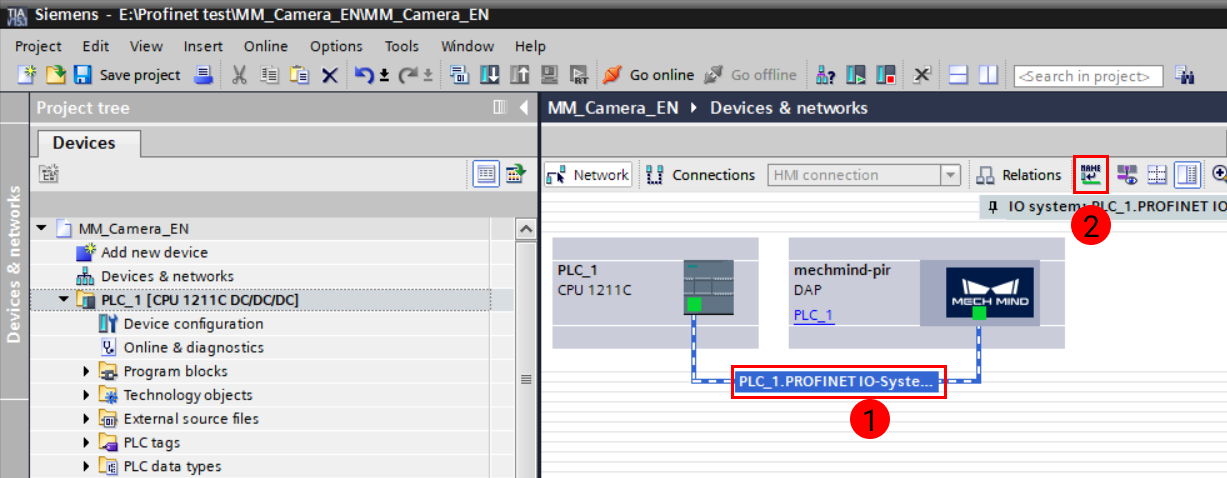Click the Redo arrow
The height and width of the screenshot is (478, 1227).
pyautogui.click(x=408, y=75)
